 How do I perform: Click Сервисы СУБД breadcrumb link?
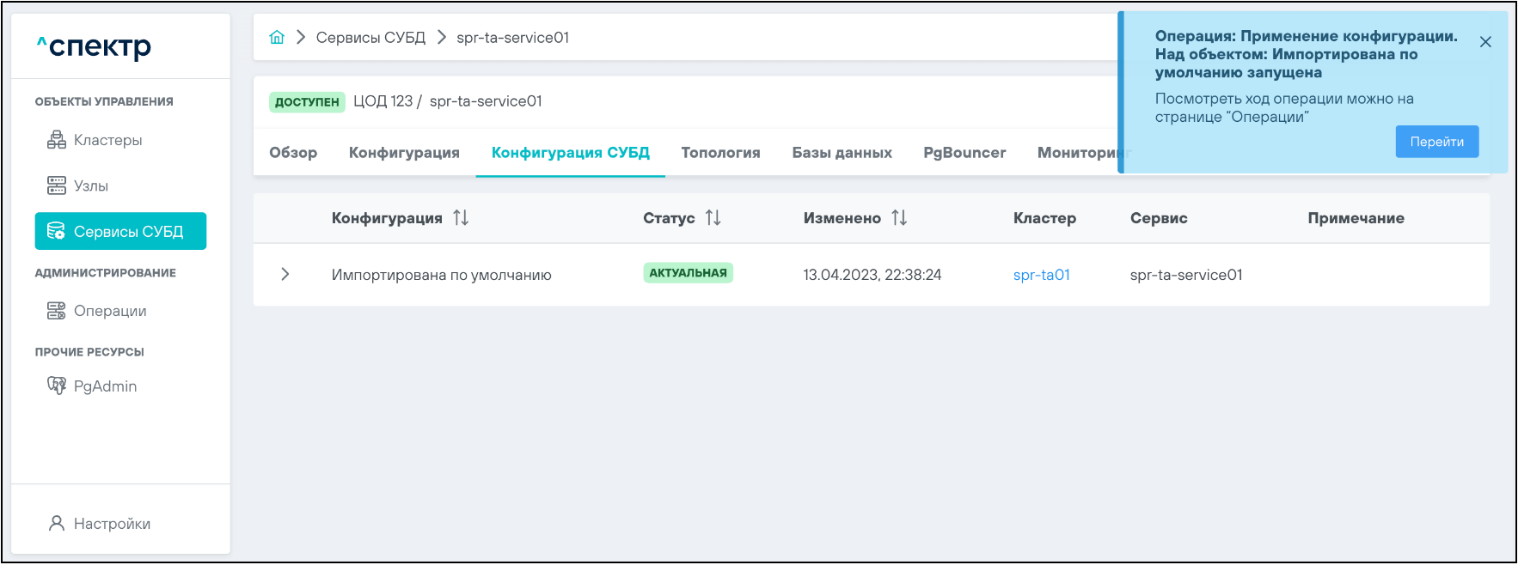coord(370,38)
